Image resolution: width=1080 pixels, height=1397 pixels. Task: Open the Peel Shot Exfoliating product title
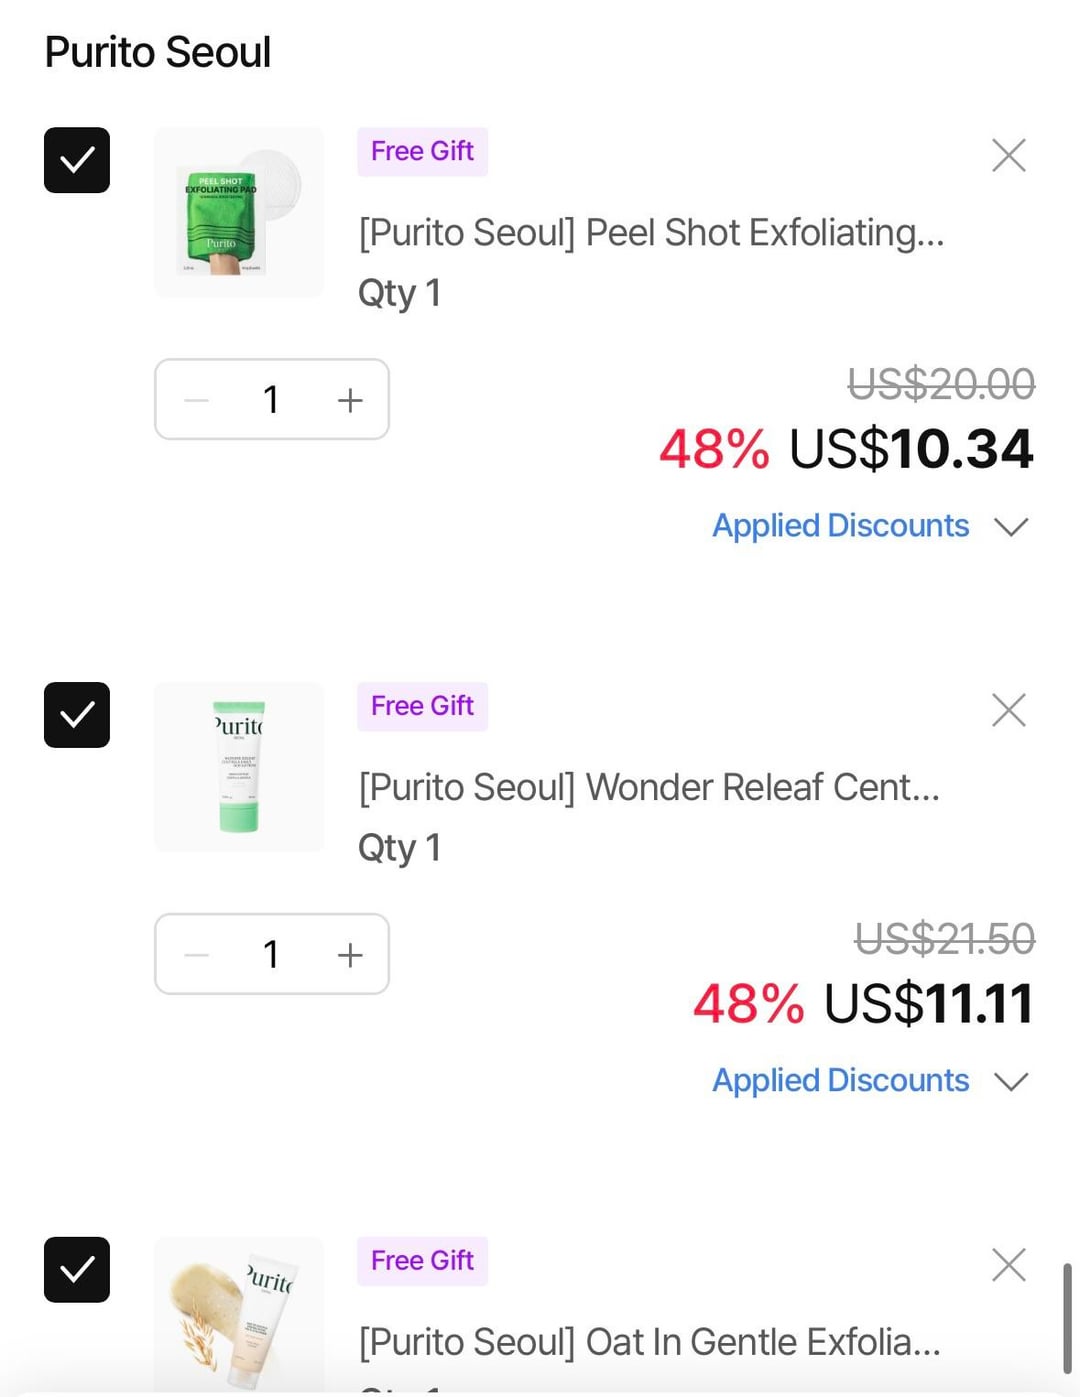[651, 233]
